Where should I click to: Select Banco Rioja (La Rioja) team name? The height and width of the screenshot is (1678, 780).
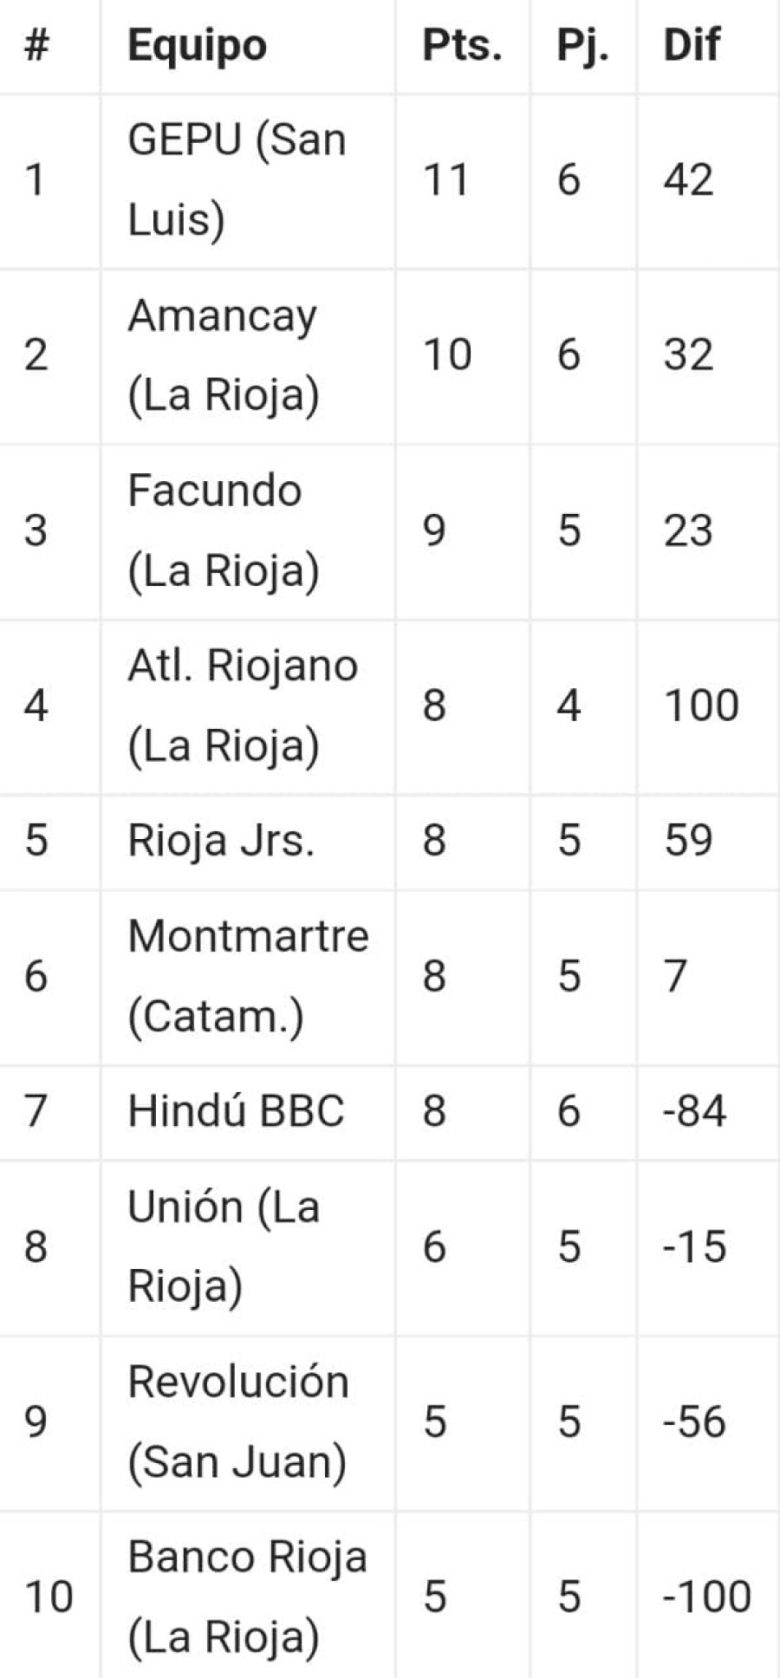[247, 1596]
